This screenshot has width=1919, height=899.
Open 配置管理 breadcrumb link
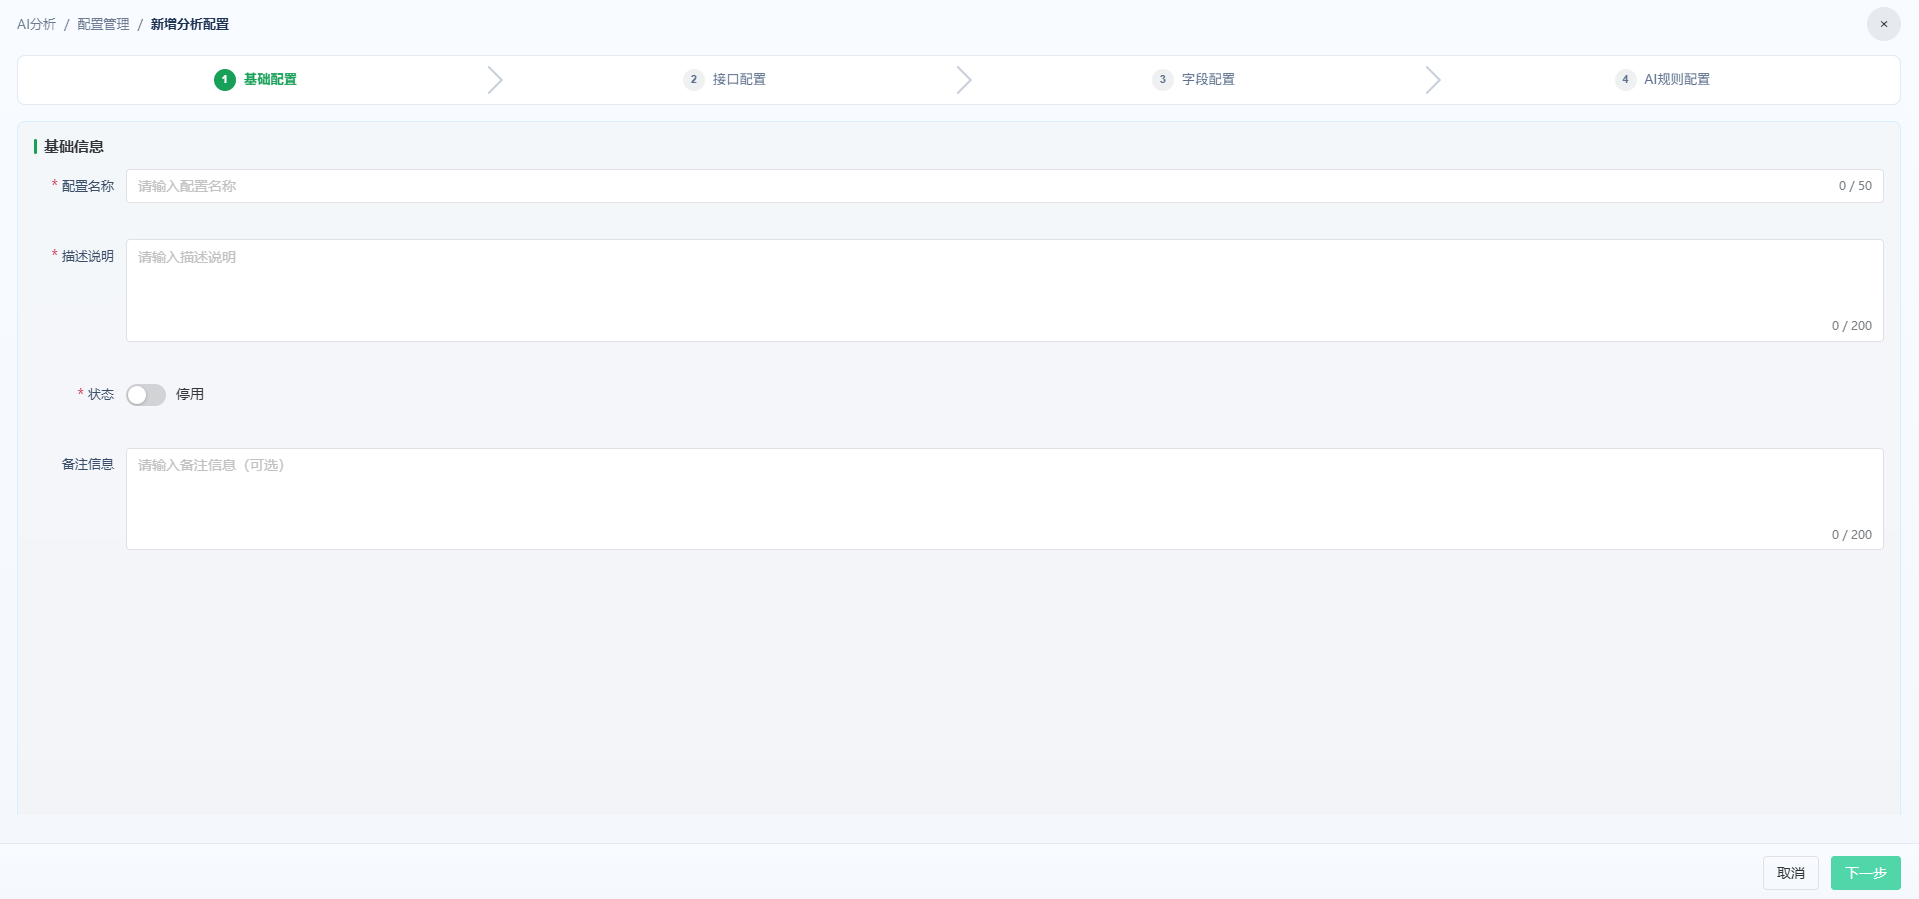104,24
